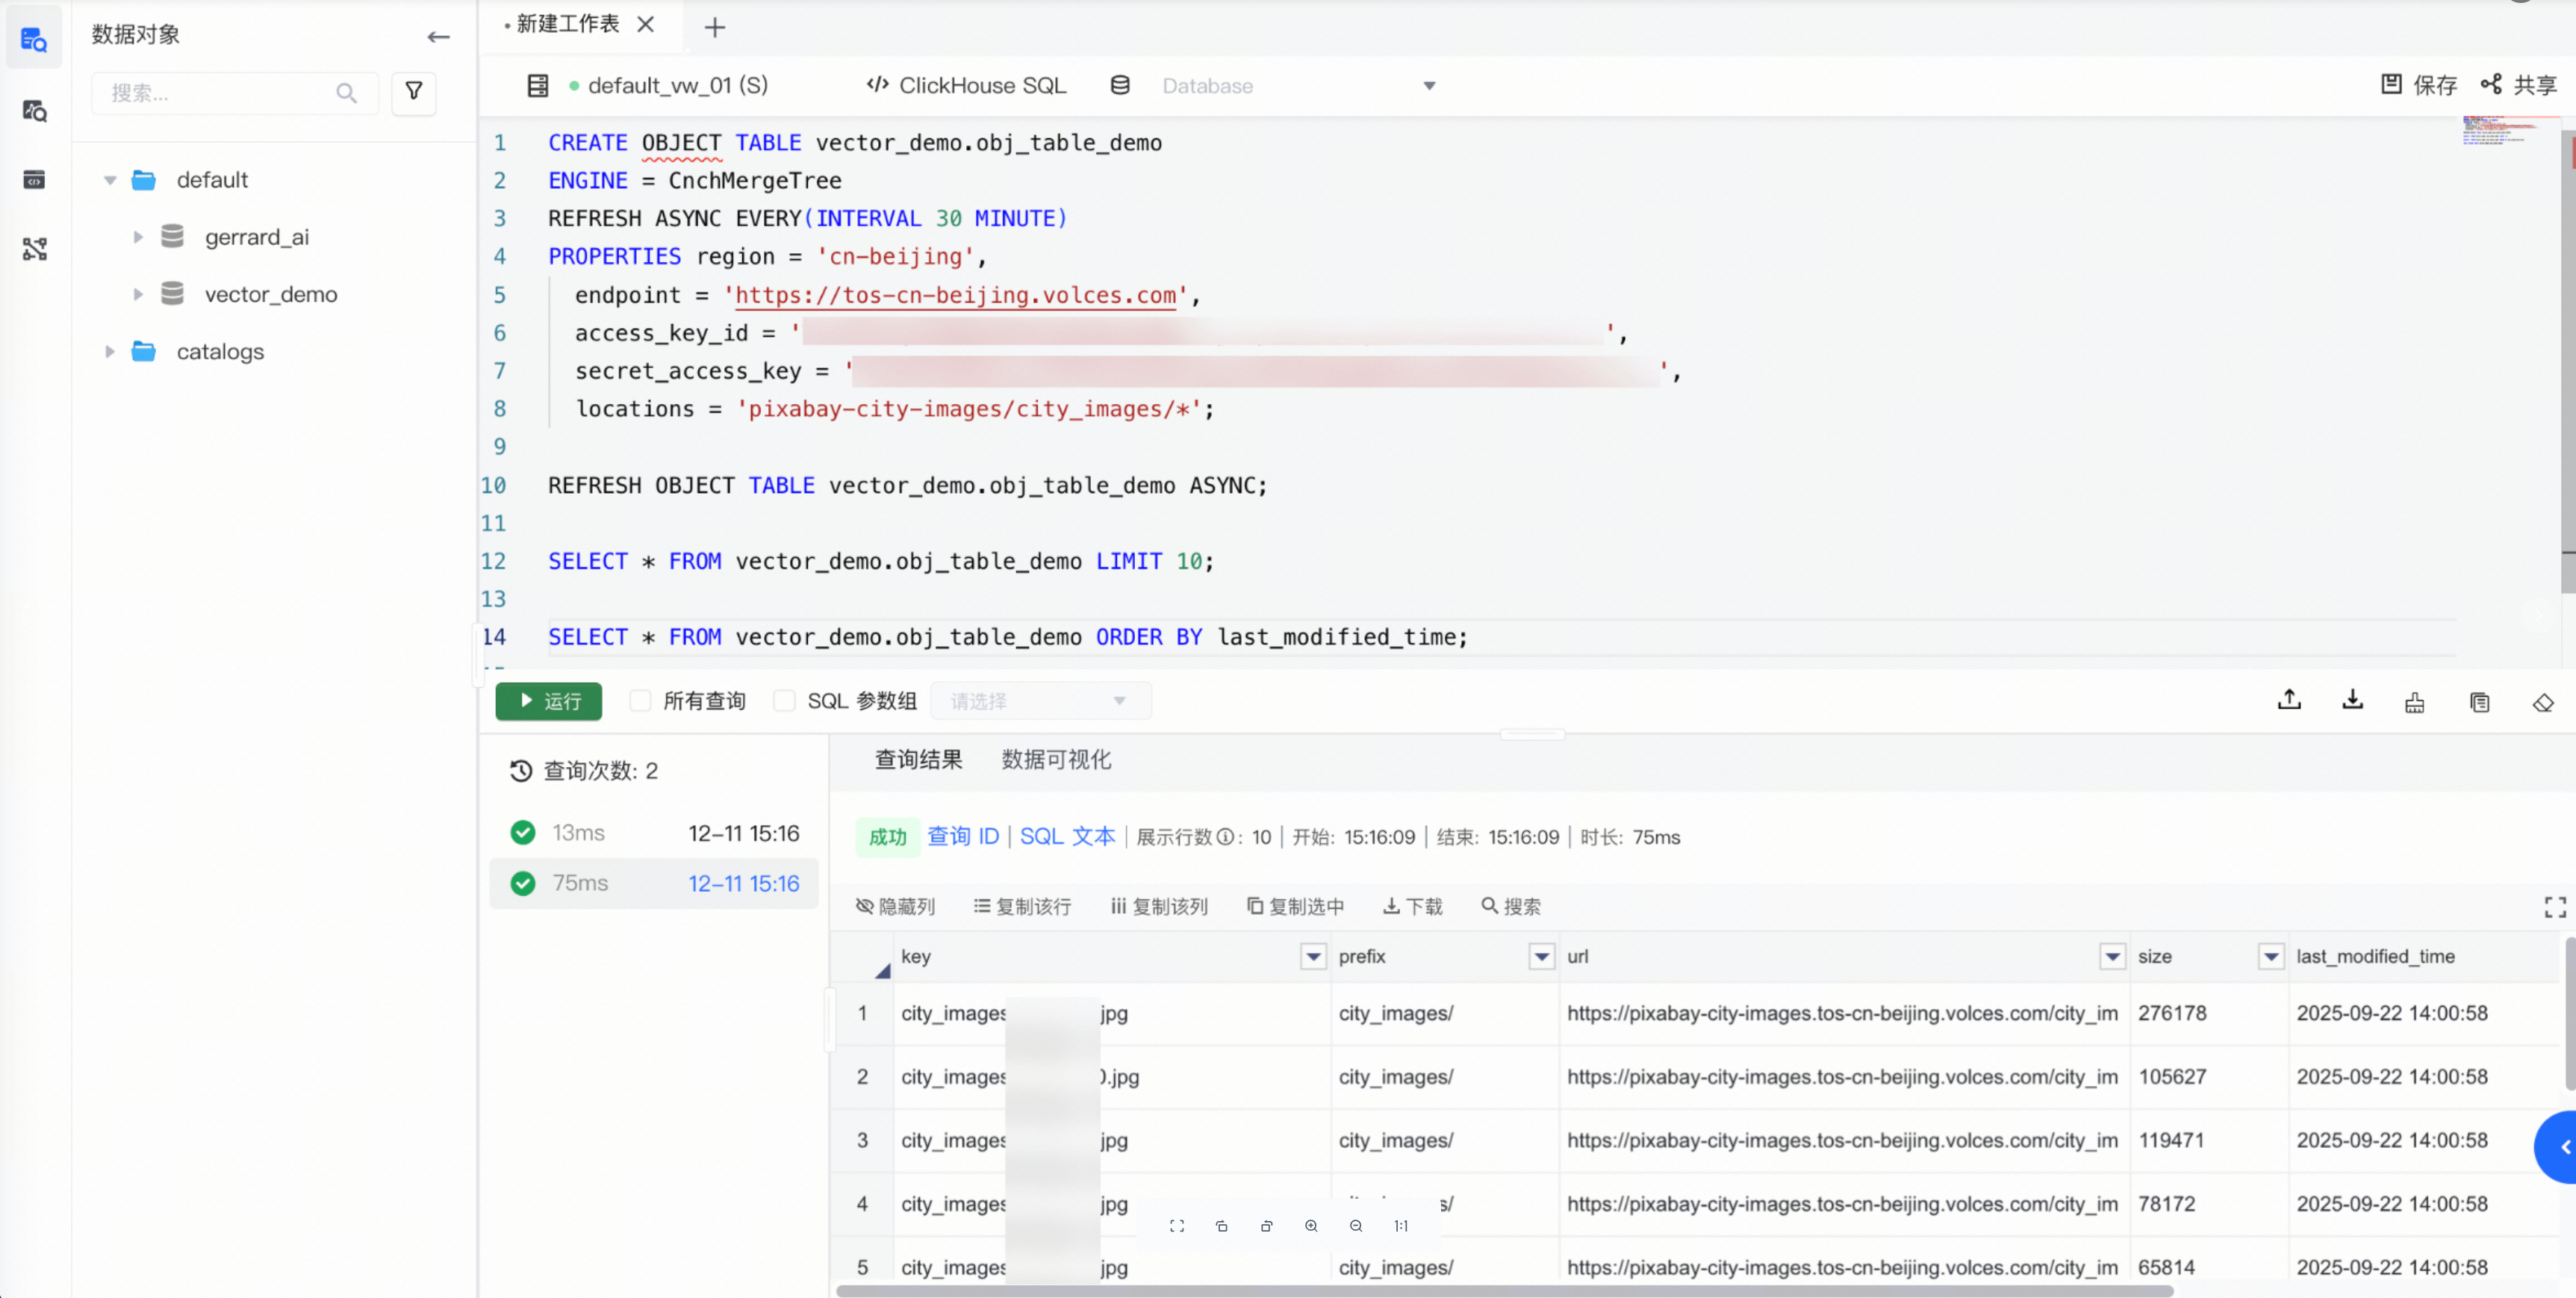Open the prefix column filter dropdown
The image size is (2576, 1298).
click(x=1542, y=957)
